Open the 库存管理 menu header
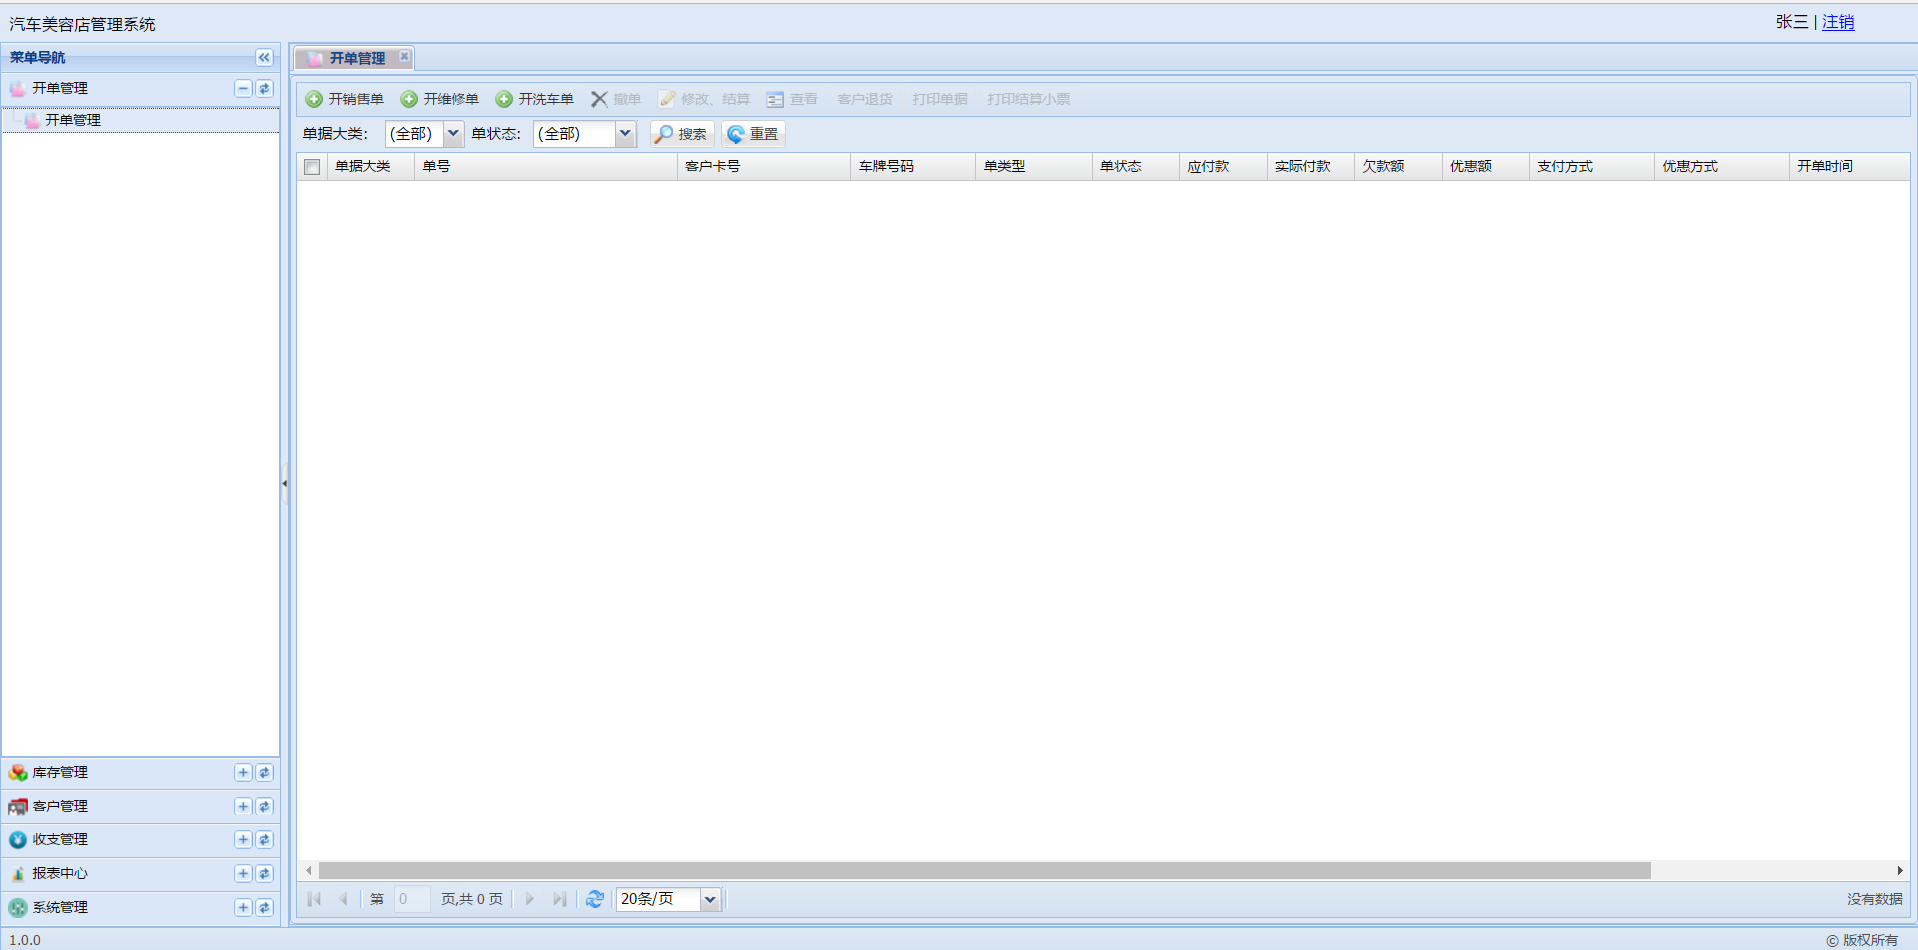This screenshot has width=1918, height=950. click(141, 773)
